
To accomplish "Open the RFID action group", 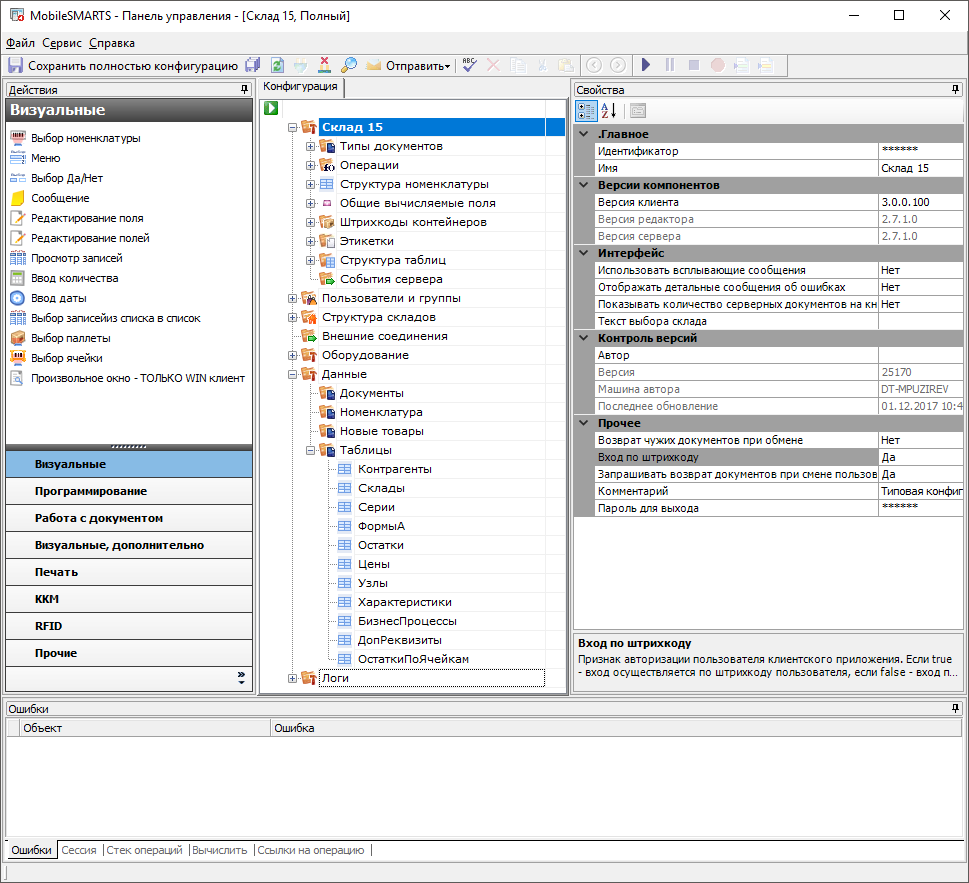I will click(x=129, y=626).
